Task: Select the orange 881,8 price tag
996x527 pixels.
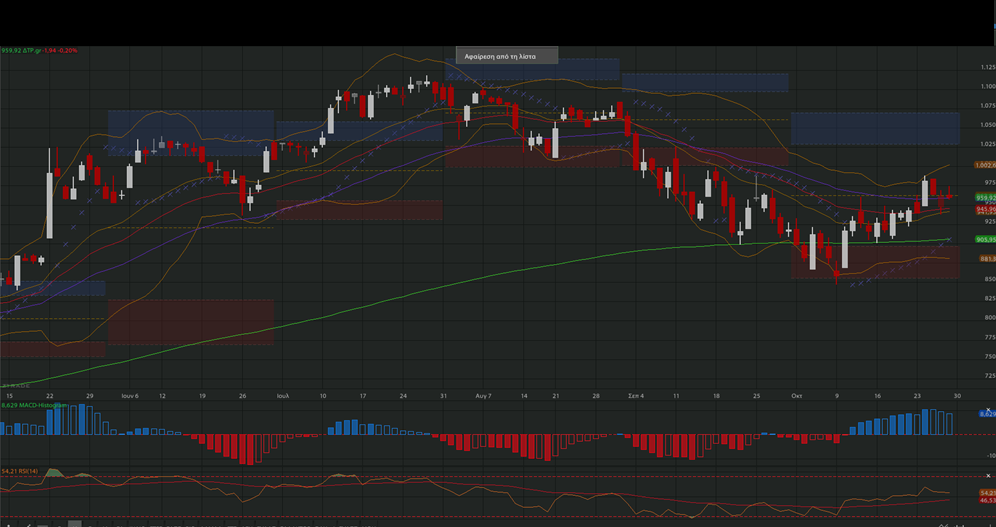Action: [987, 259]
